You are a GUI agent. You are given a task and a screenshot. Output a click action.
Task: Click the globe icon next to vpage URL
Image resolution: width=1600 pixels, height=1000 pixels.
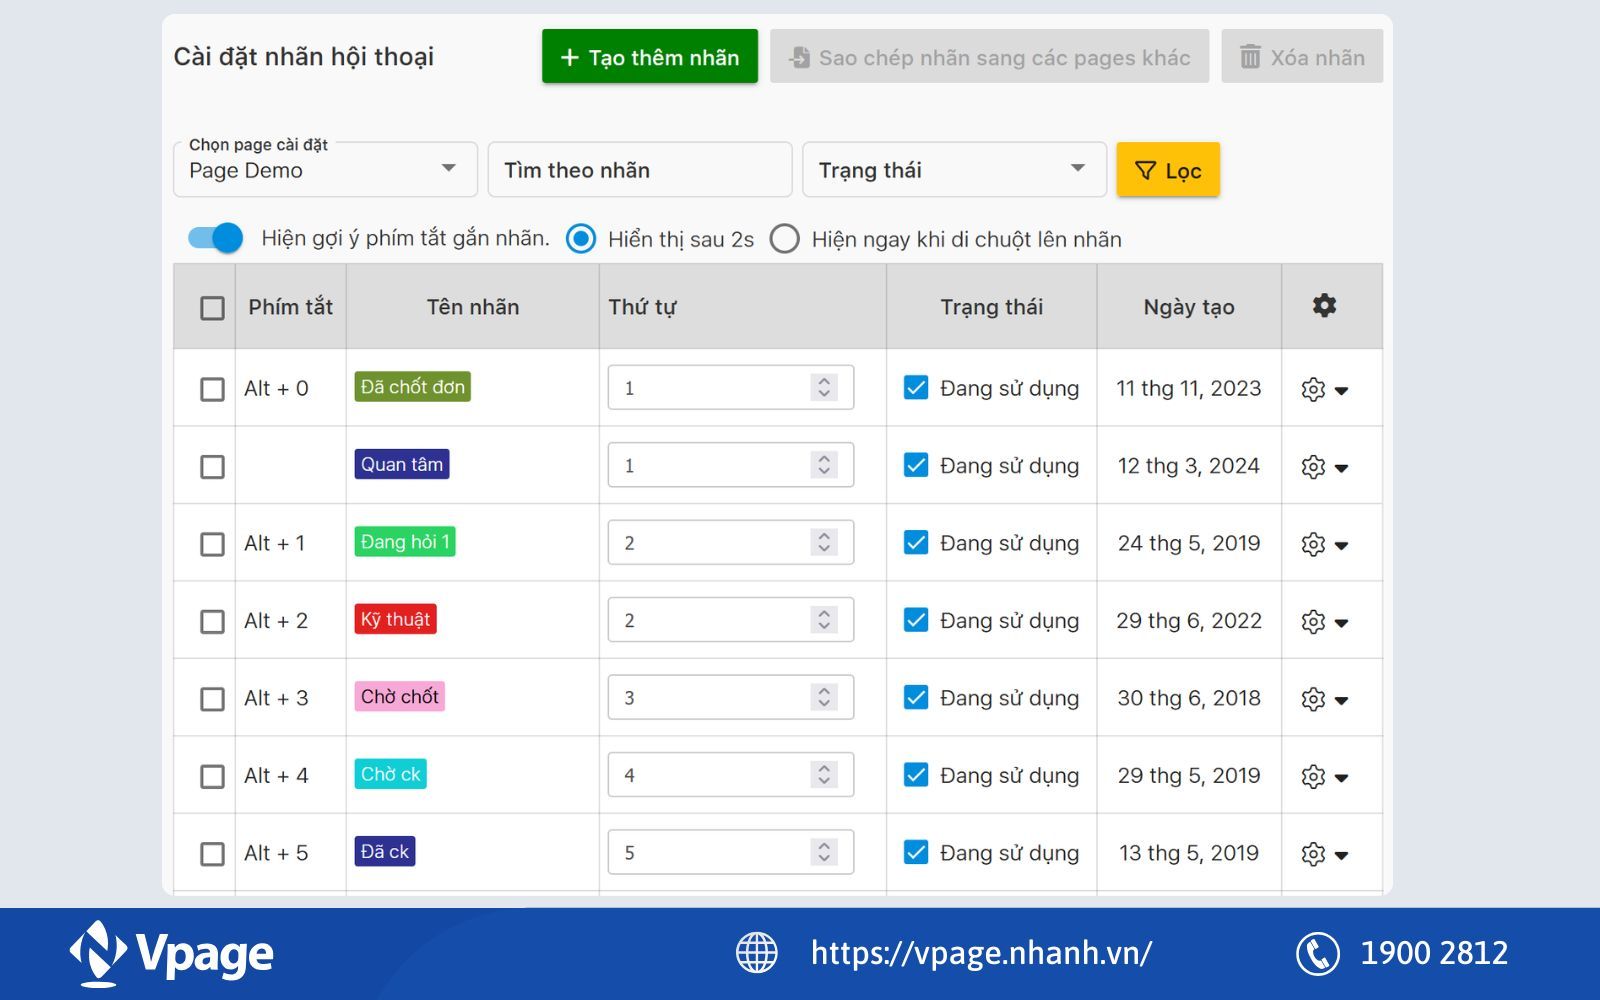pyautogui.click(x=757, y=952)
